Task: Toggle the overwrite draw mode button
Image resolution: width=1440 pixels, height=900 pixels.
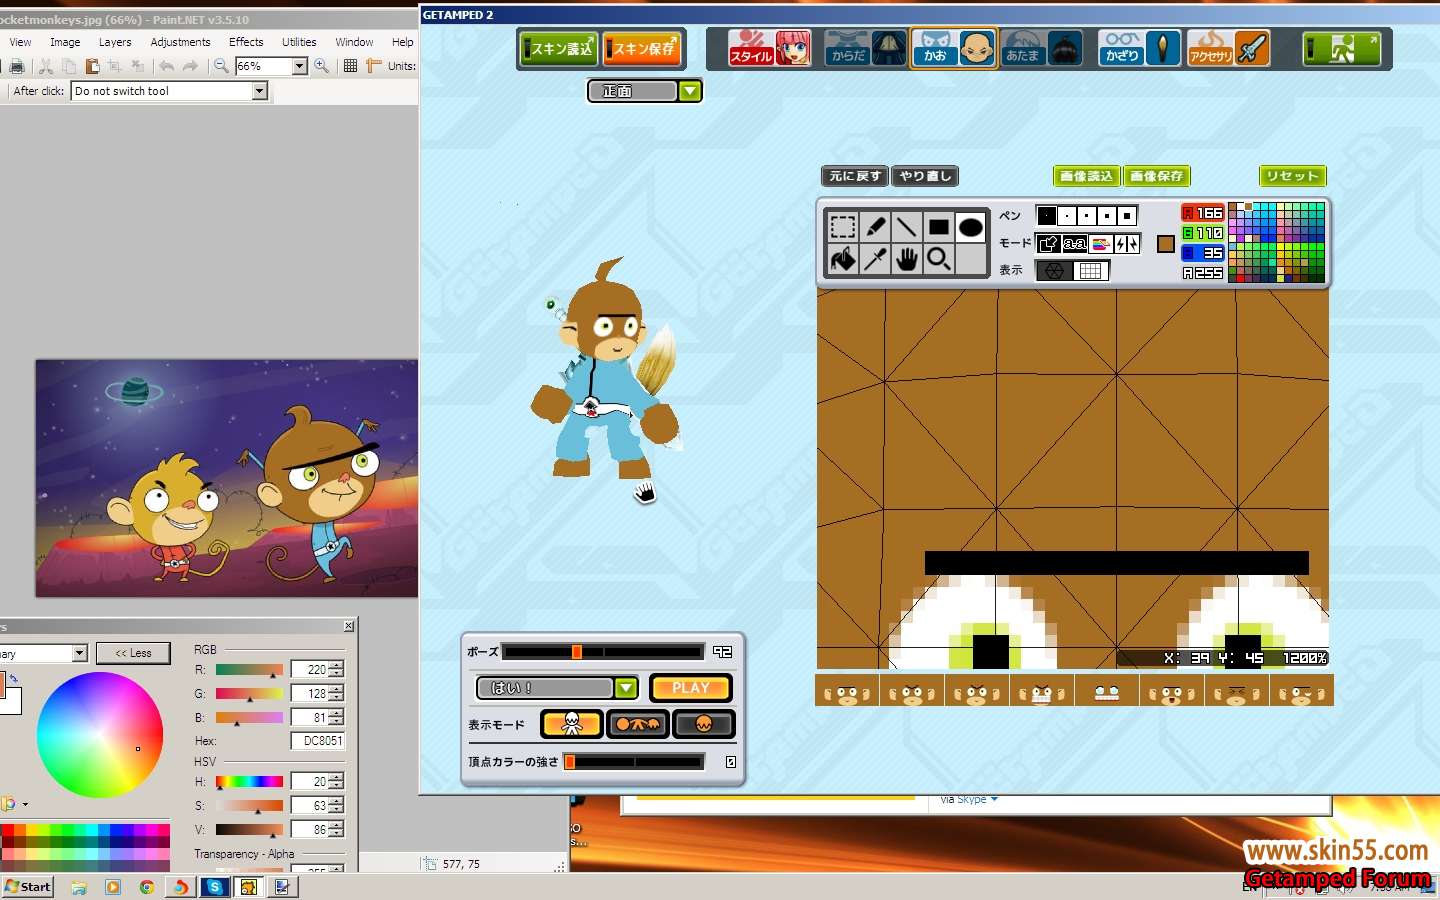Action: pos(1048,243)
